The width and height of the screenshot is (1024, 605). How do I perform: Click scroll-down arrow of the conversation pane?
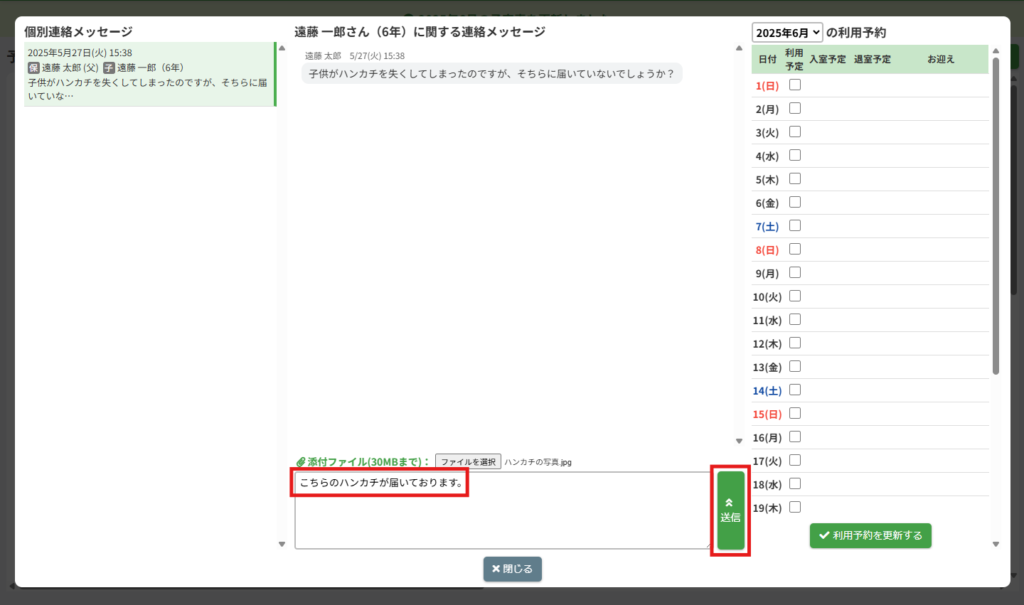pos(739,440)
